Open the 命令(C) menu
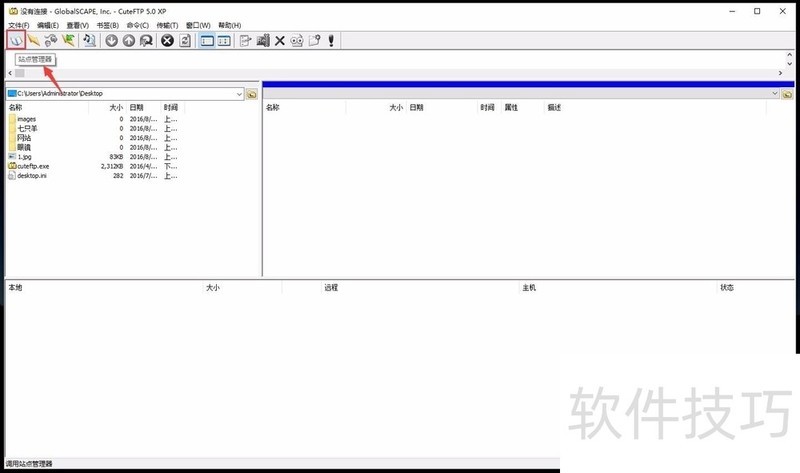The height and width of the screenshot is (473, 800). [x=138, y=25]
